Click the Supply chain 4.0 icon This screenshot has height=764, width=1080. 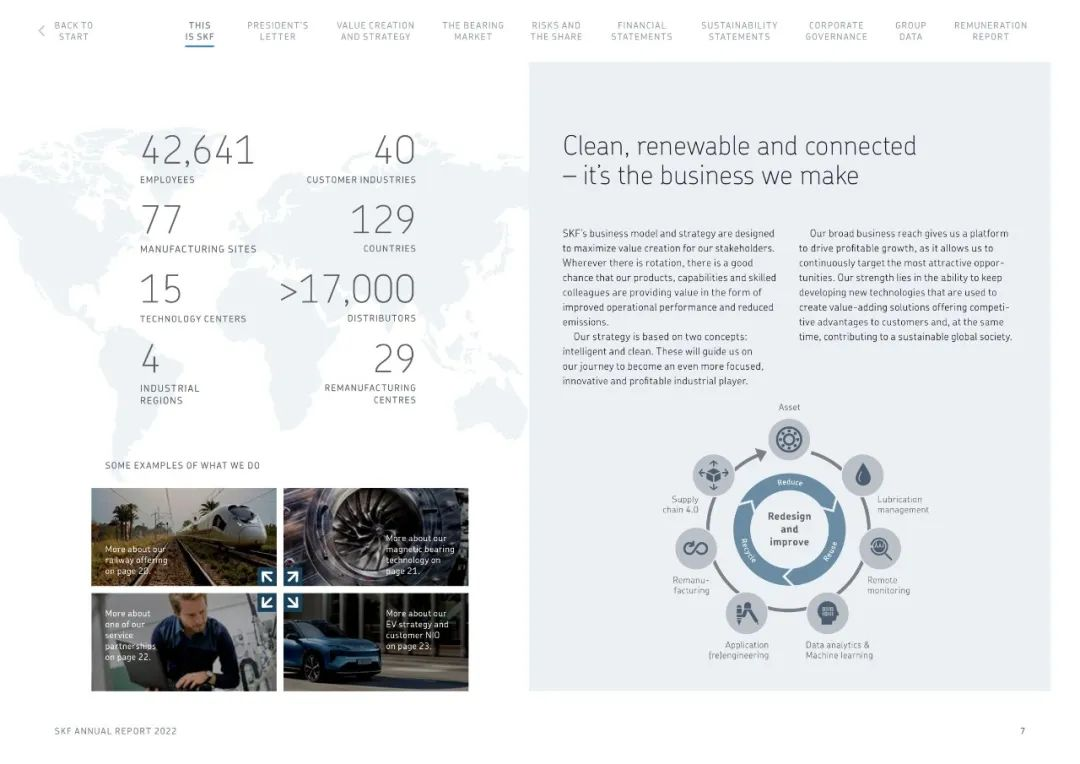point(713,474)
